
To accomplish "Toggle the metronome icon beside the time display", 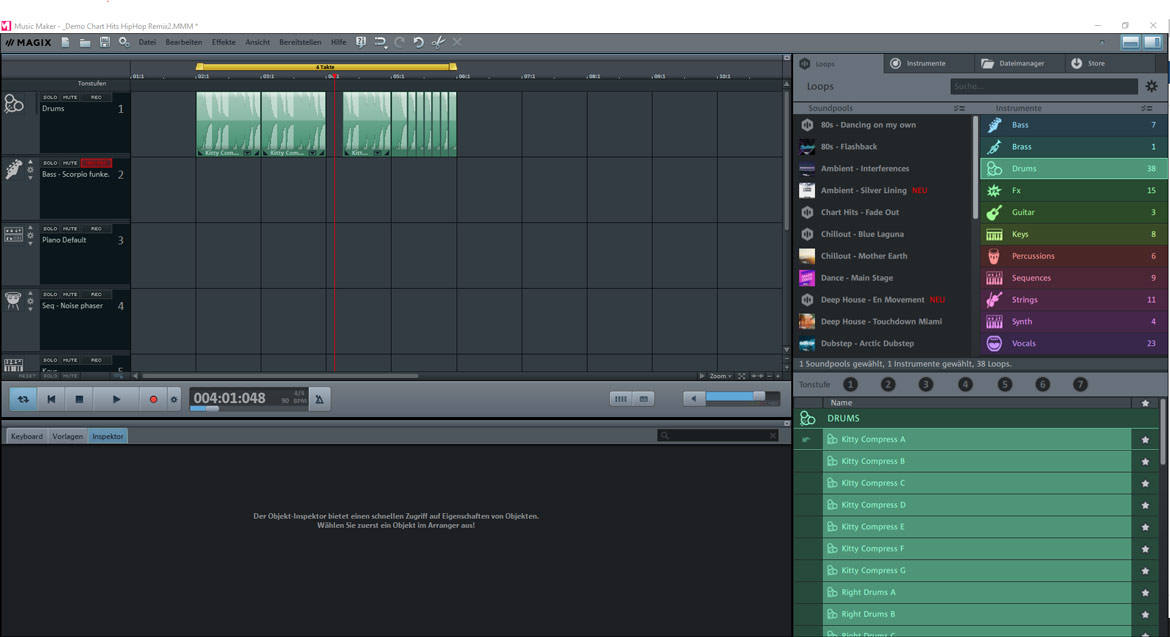I will coord(319,399).
